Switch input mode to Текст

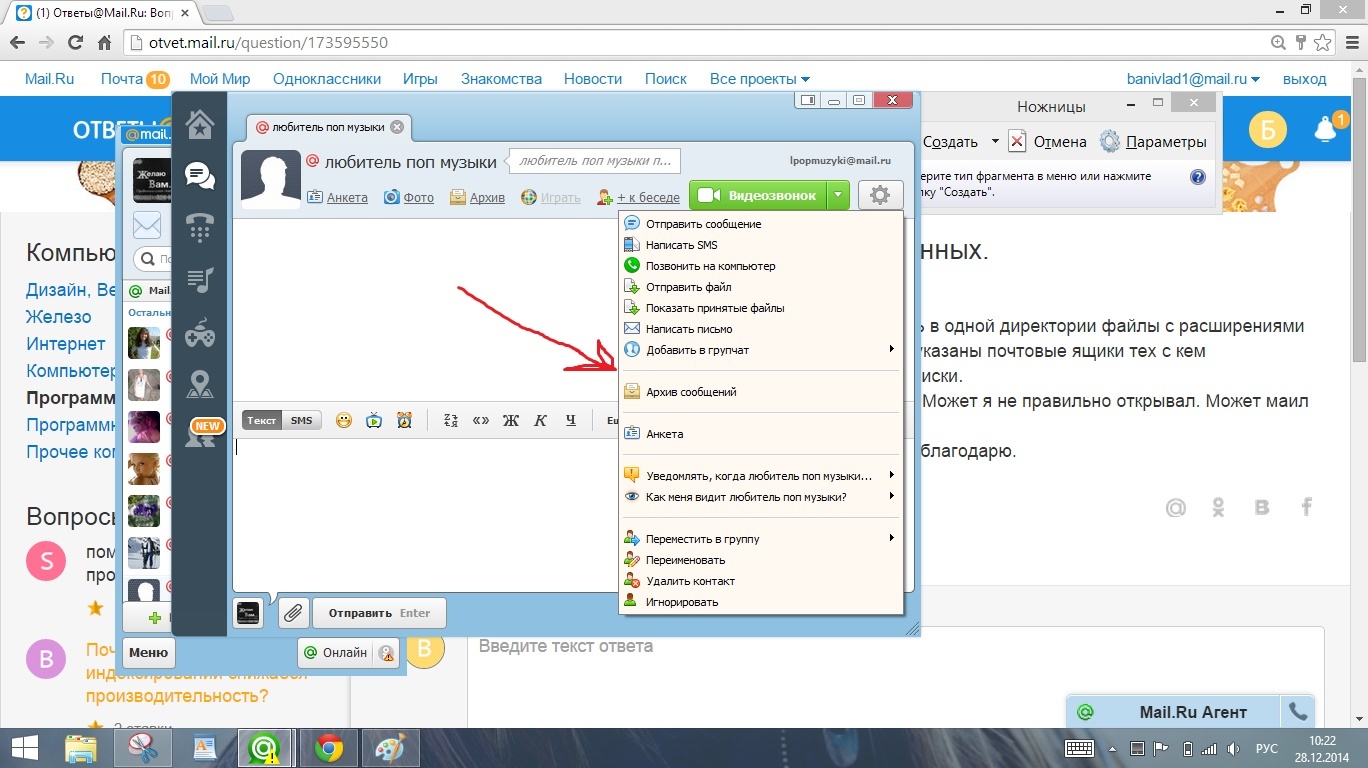pyautogui.click(x=262, y=421)
